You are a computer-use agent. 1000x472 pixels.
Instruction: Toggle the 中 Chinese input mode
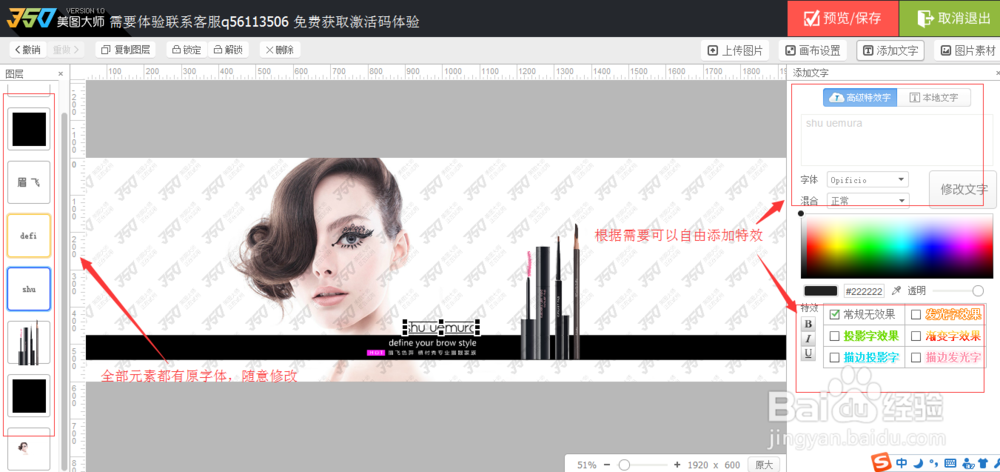pos(902,462)
